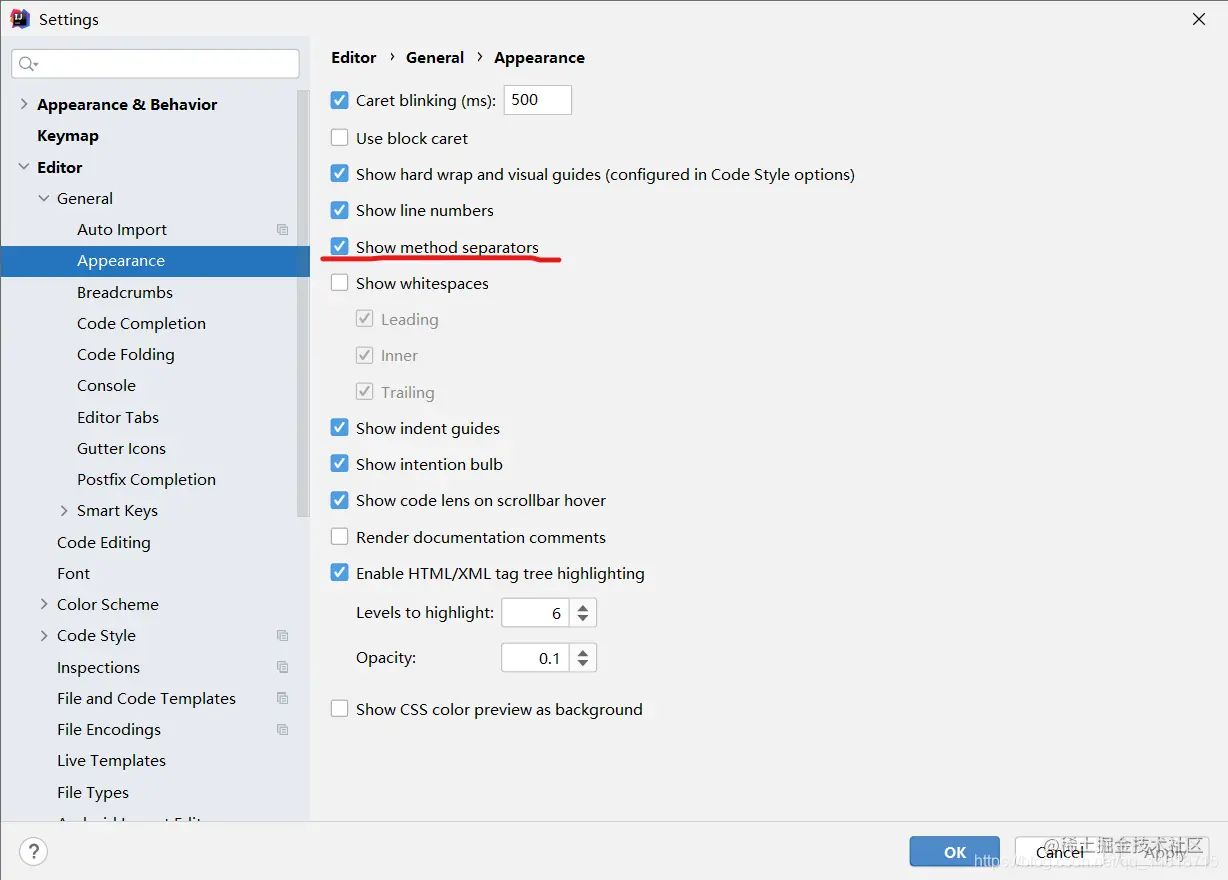The height and width of the screenshot is (880, 1228).
Task: Open Gutter Icons settings
Action: 121,448
